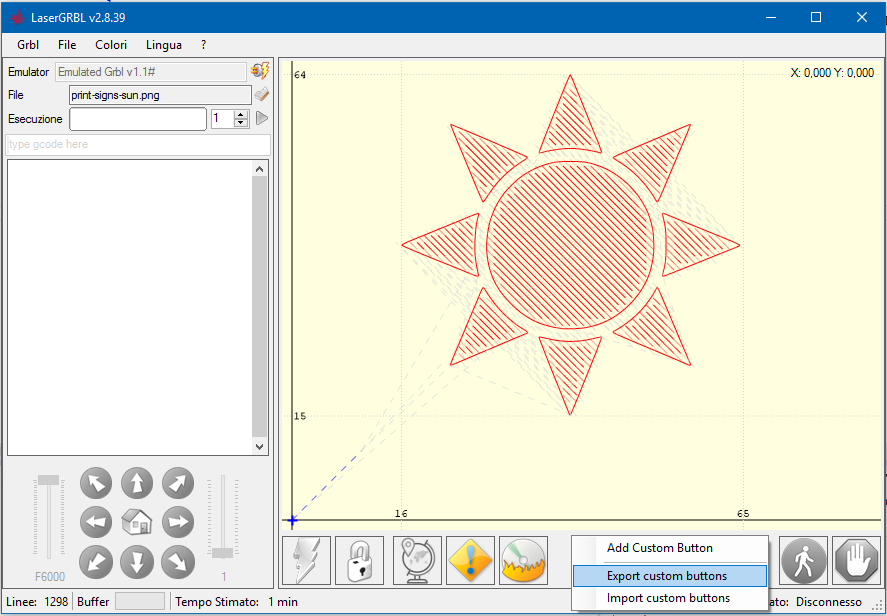This screenshot has height=616, width=887.
Task: Jog left with the west arrow button
Action: pos(96,522)
